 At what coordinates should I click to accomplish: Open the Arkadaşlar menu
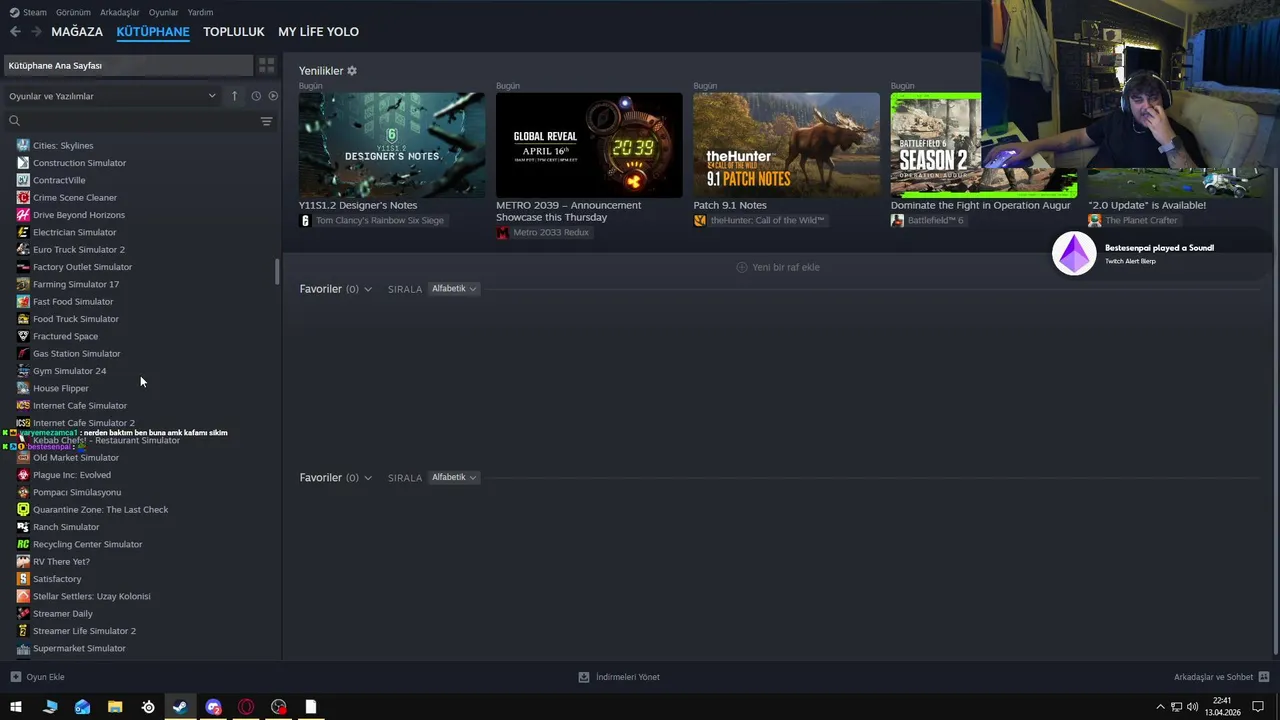pos(120,12)
